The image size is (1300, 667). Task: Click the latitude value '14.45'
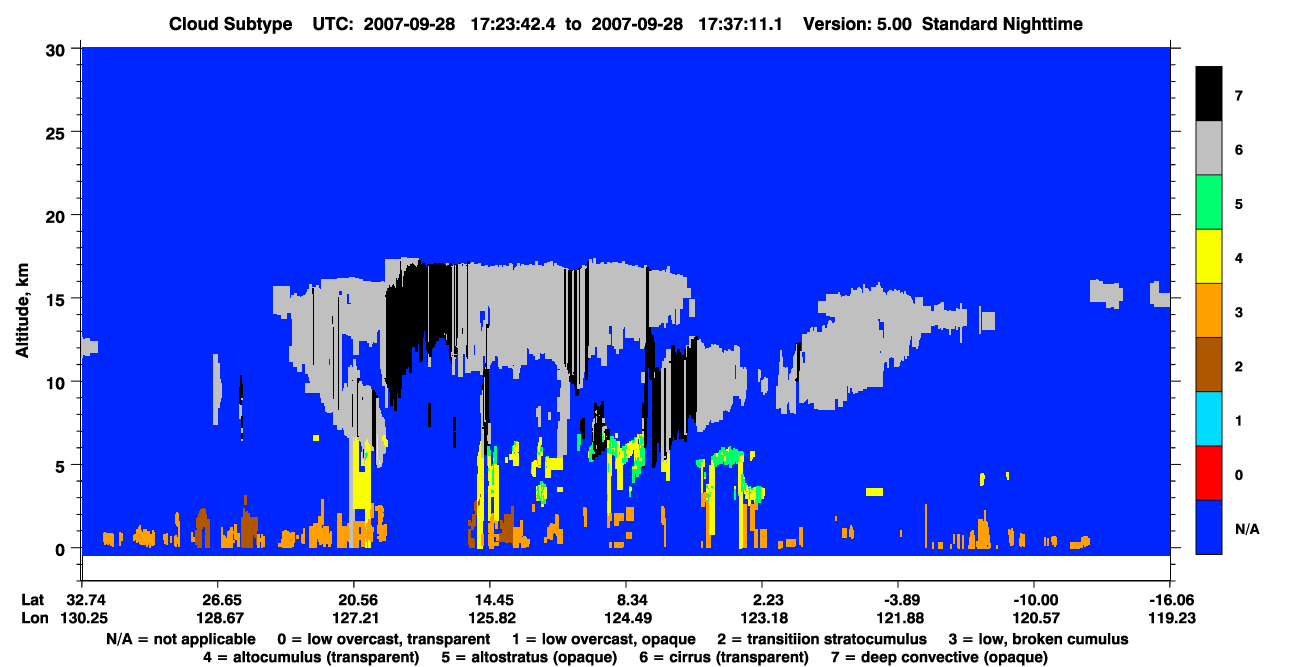pos(489,600)
